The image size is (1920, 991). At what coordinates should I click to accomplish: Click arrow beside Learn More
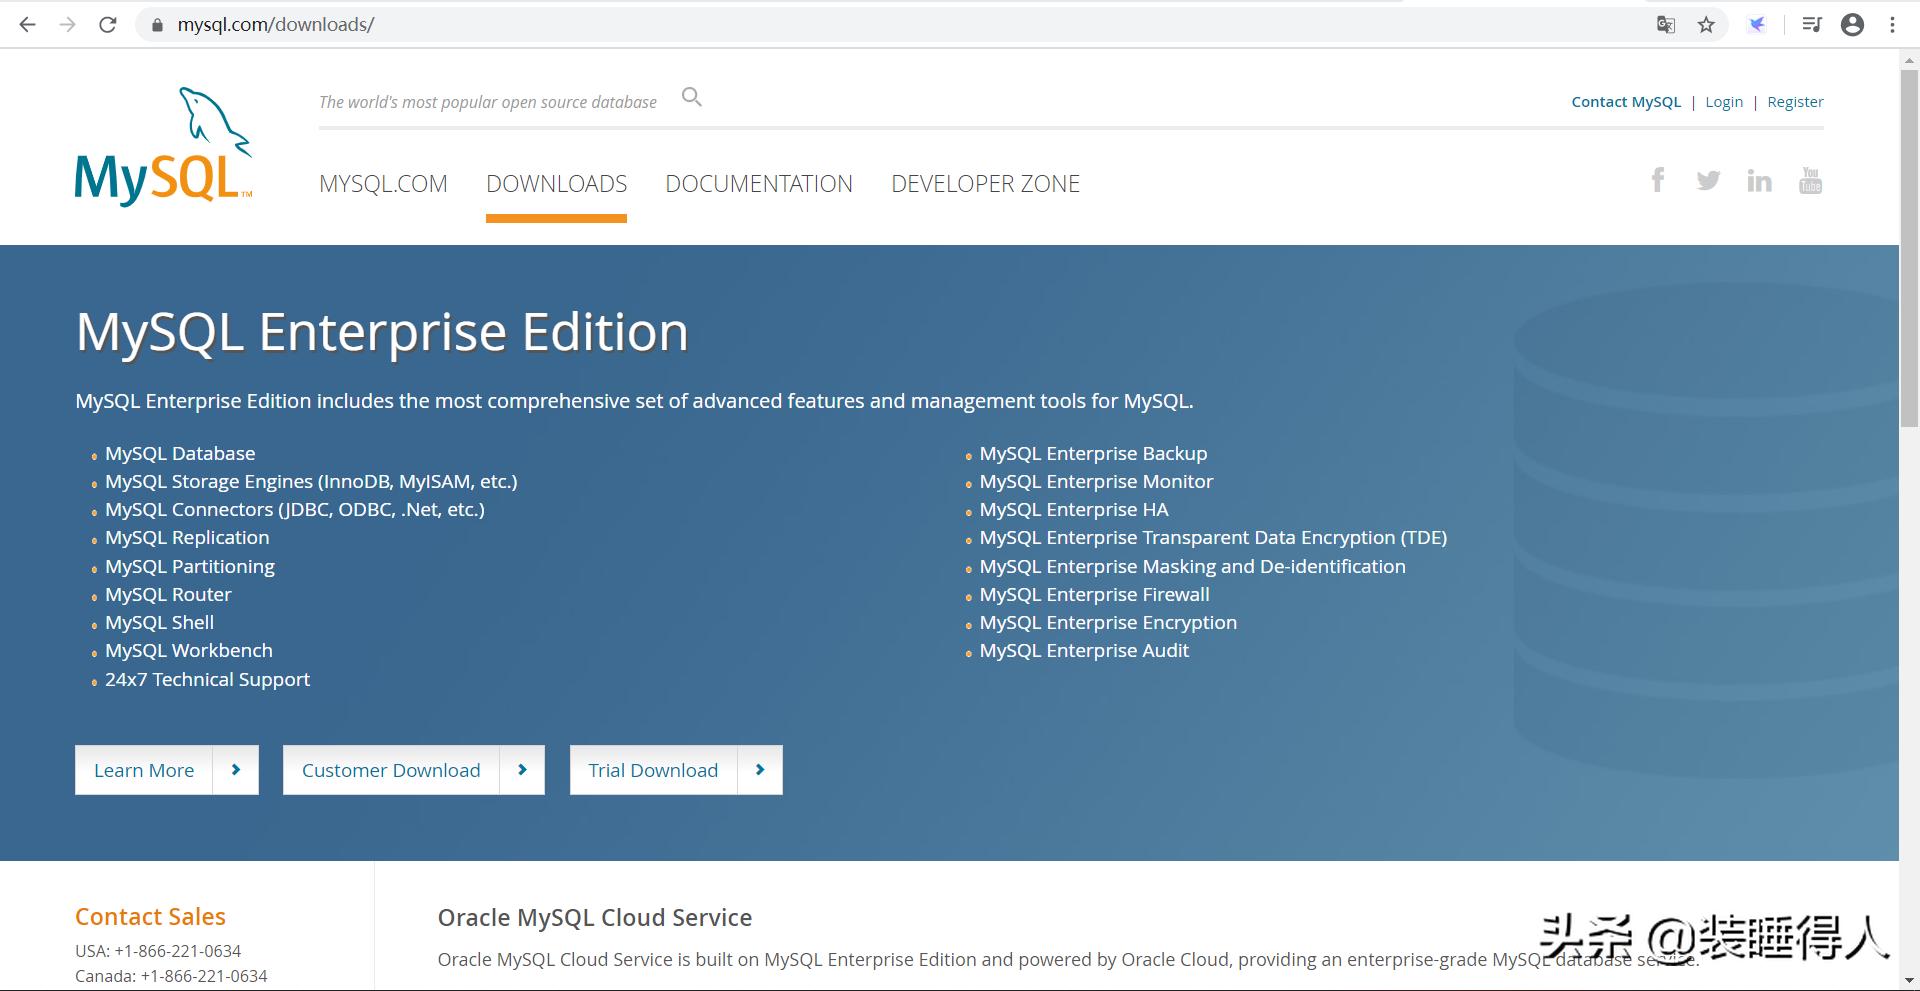point(236,770)
